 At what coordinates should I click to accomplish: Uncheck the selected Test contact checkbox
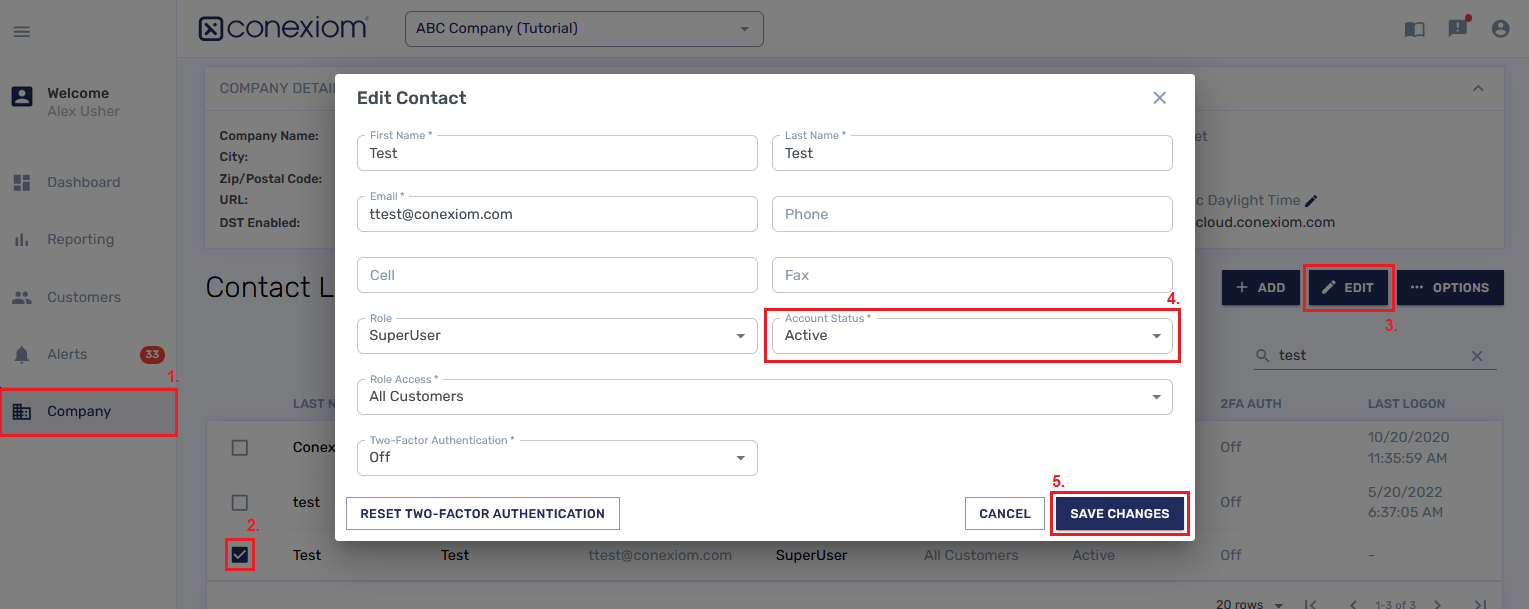(240, 554)
